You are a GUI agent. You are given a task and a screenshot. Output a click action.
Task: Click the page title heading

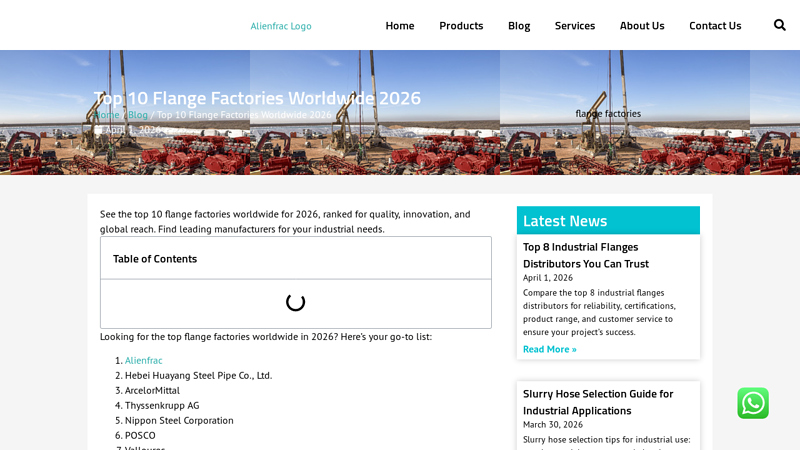257,98
